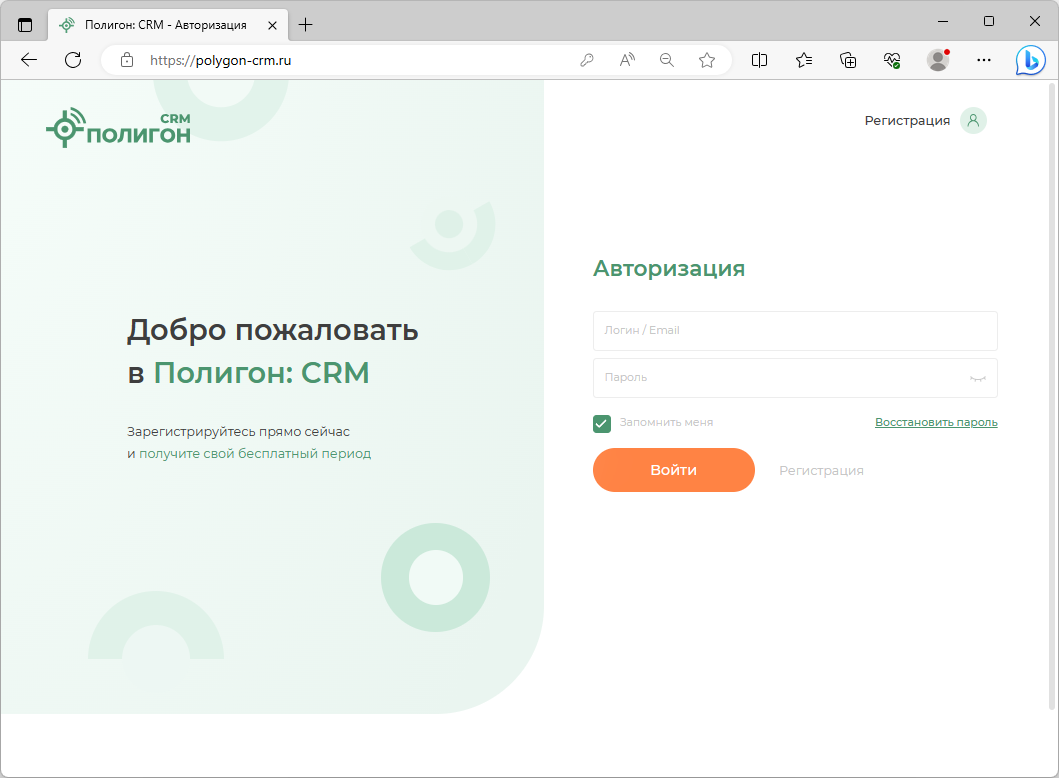Viewport: 1059px width, 778px height.
Task: Open the Collections icon
Action: (x=848, y=60)
